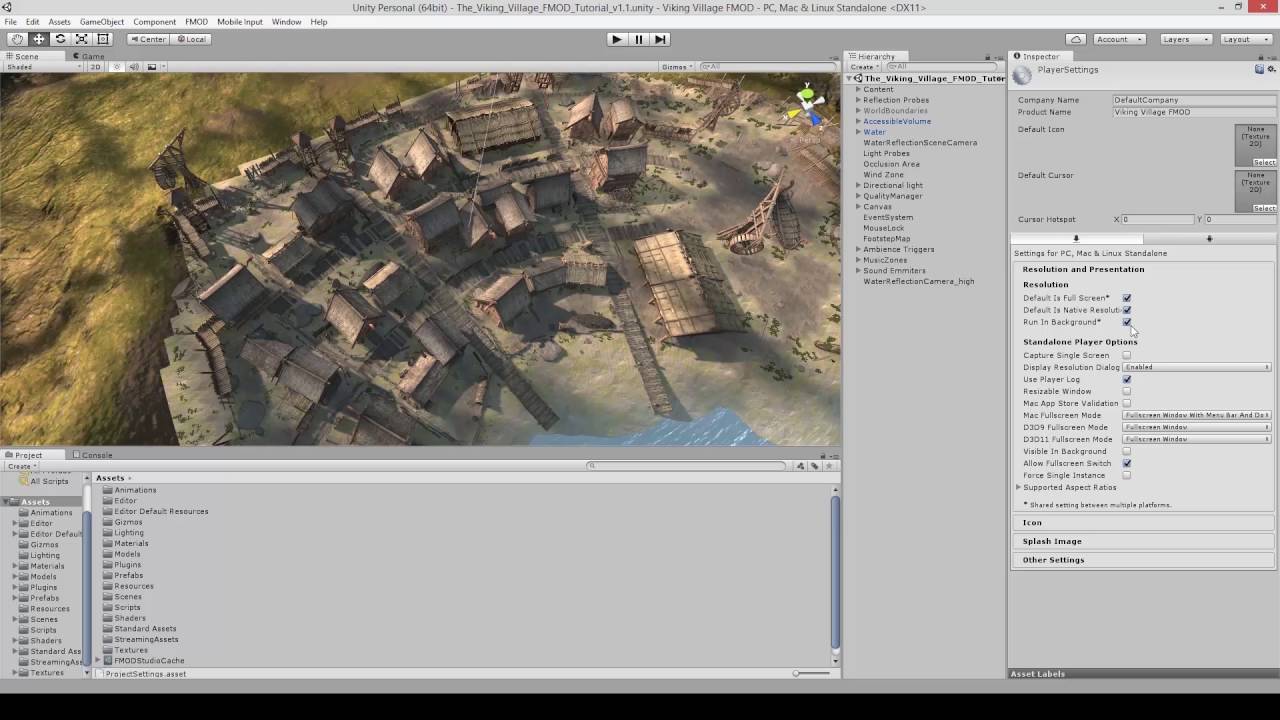The image size is (1280, 720).
Task: Uncheck Default Is Full Screen
Action: [1127, 298]
